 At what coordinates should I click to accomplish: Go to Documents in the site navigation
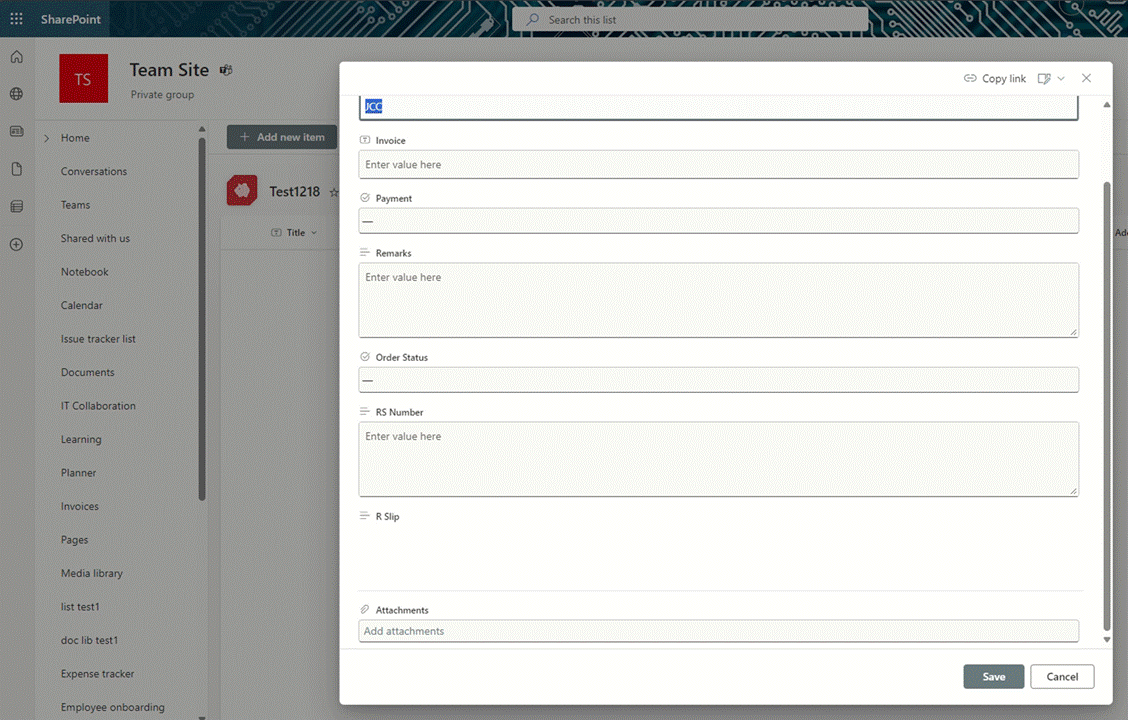pos(88,373)
